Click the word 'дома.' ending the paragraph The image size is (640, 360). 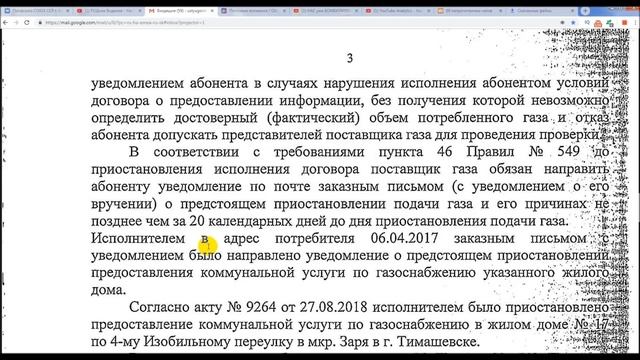(x=108, y=290)
